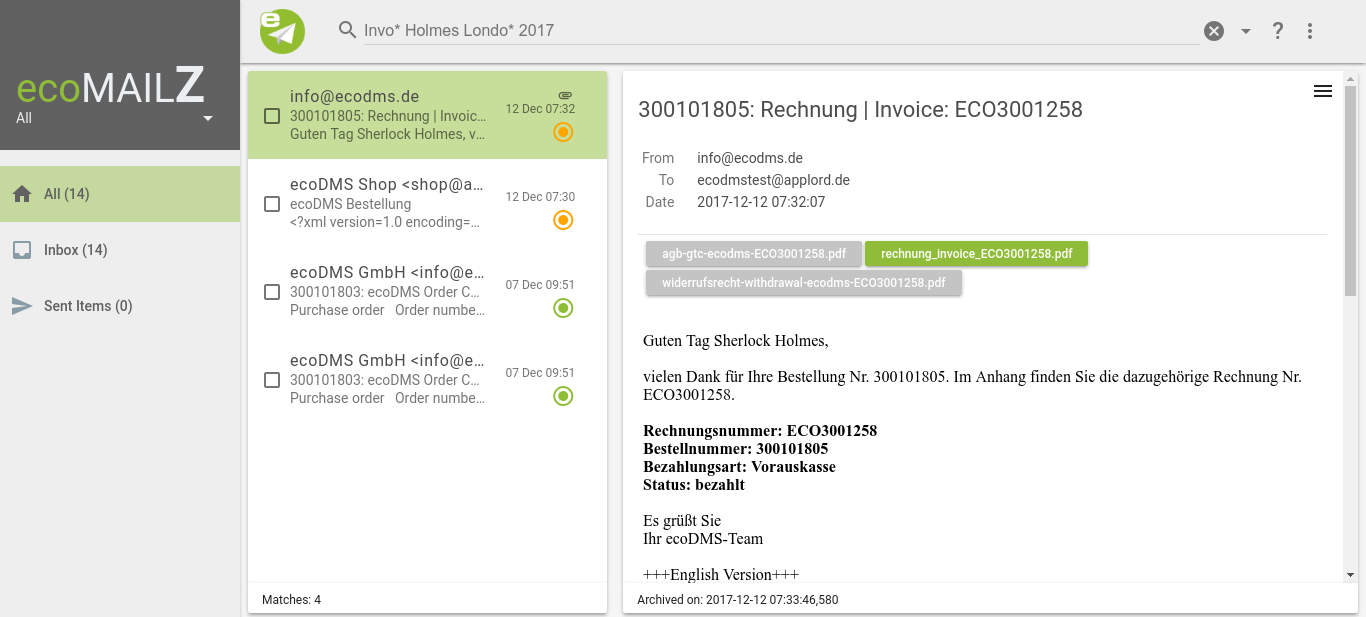The height and width of the screenshot is (617, 1366).
Task: Open help via question mark icon
Action: coord(1278,31)
